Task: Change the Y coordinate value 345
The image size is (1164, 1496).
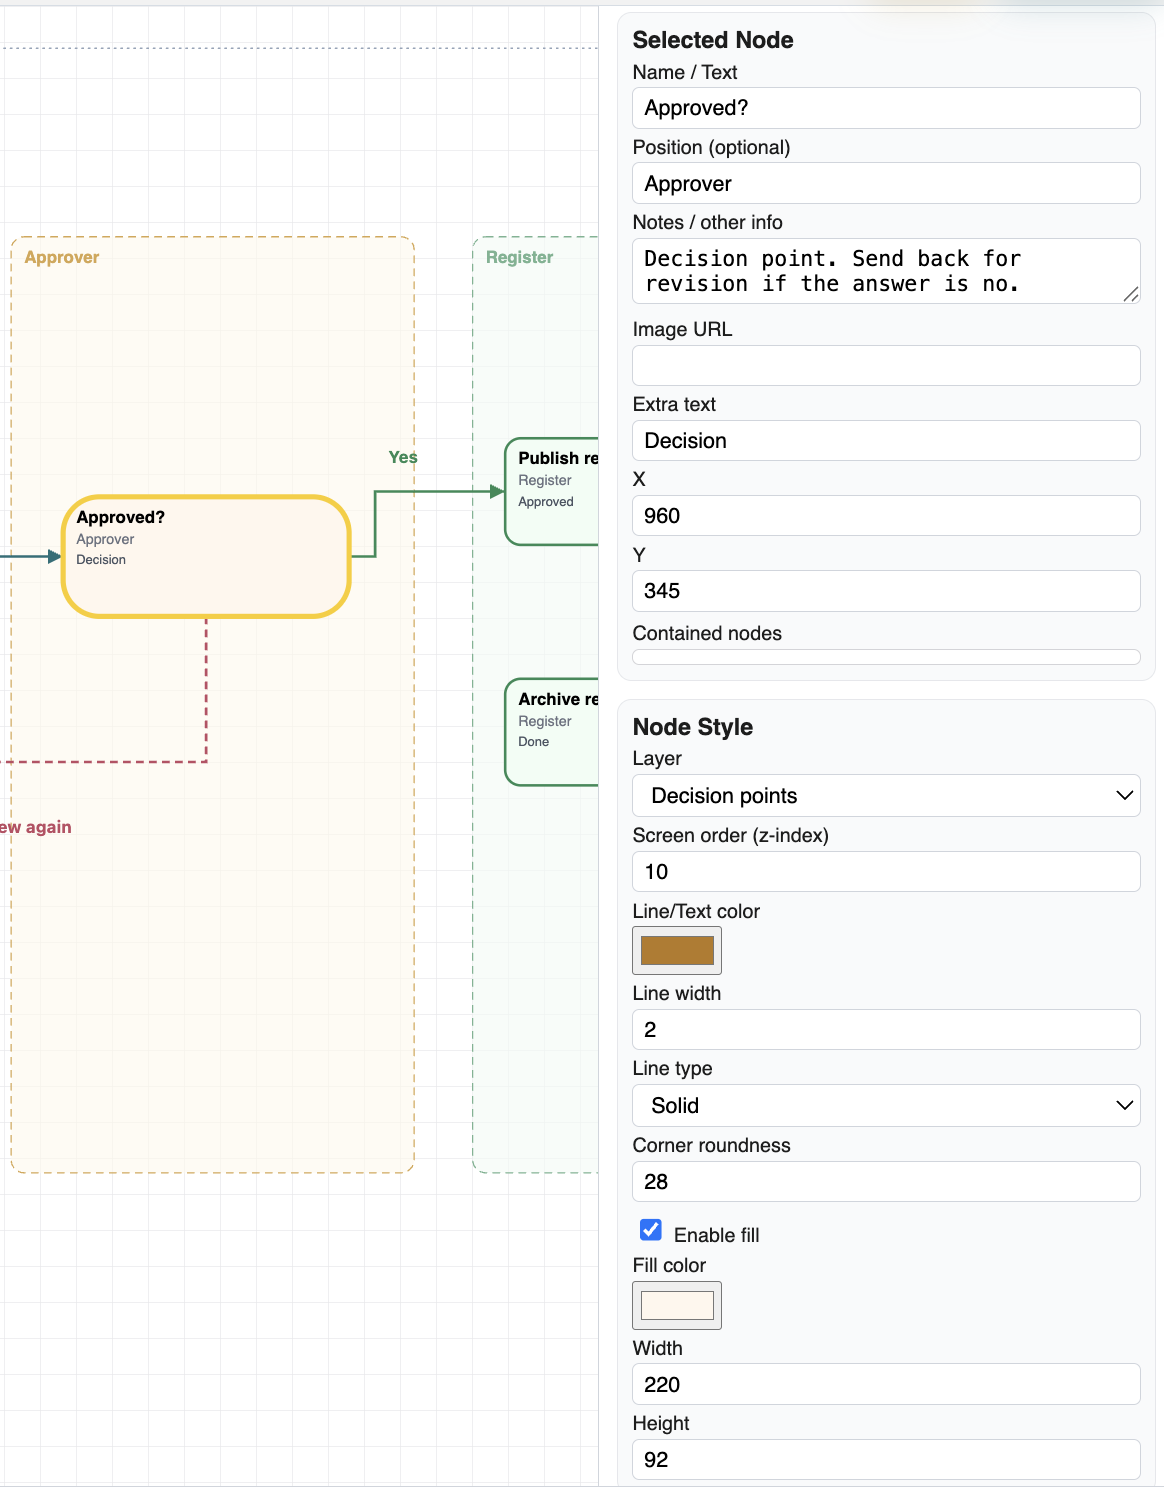Action: click(x=886, y=591)
